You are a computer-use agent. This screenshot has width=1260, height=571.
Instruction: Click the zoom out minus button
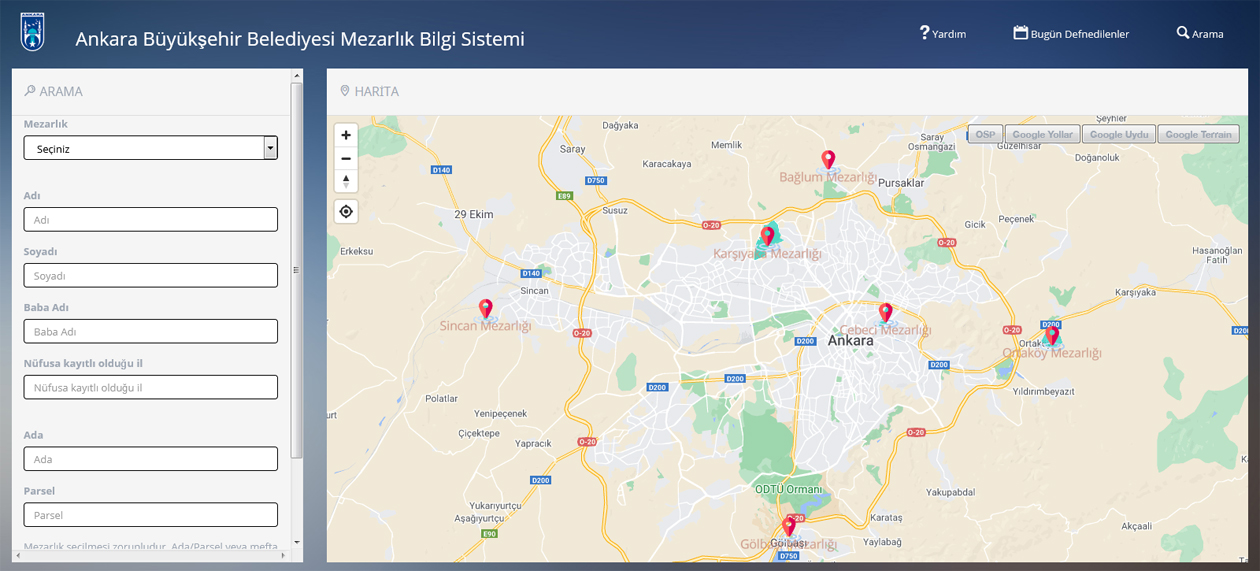click(346, 158)
